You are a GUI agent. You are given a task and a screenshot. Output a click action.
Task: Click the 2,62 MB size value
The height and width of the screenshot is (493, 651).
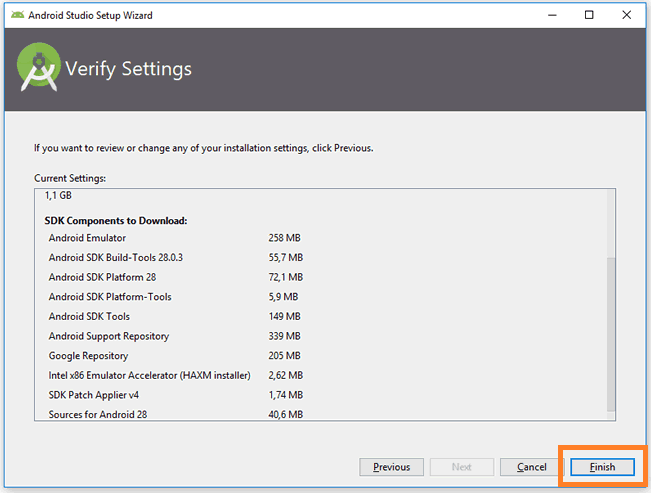[x=286, y=375]
